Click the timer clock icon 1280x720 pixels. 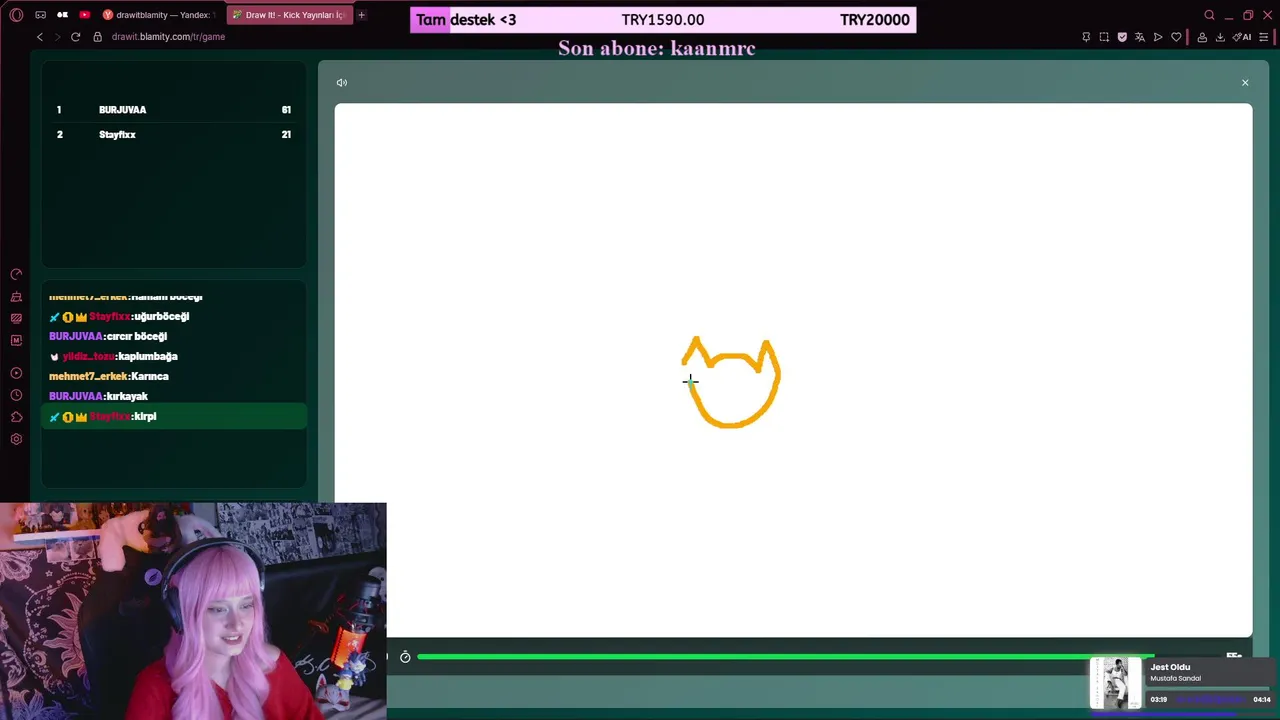click(x=405, y=657)
